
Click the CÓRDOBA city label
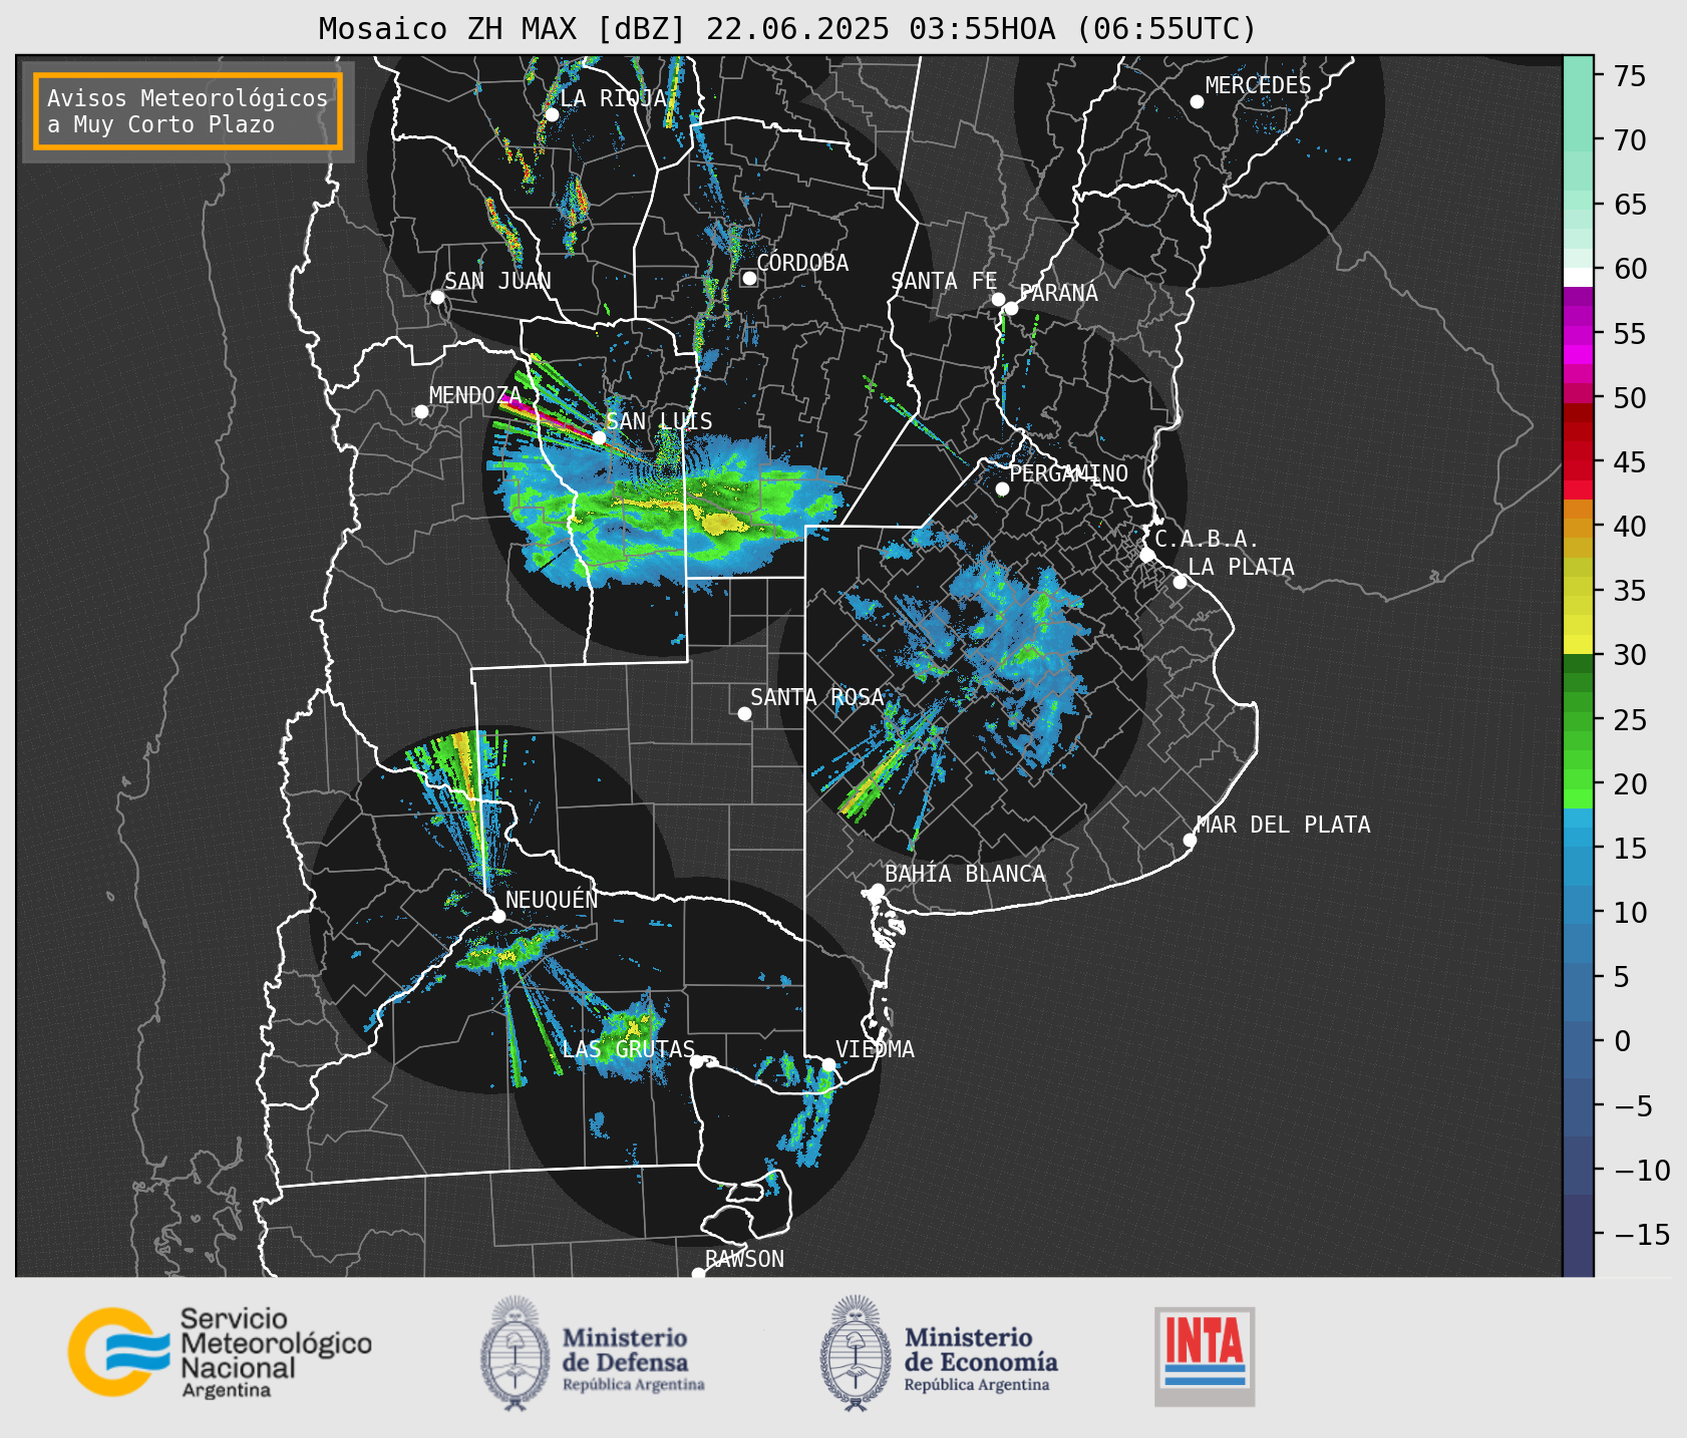802,263
